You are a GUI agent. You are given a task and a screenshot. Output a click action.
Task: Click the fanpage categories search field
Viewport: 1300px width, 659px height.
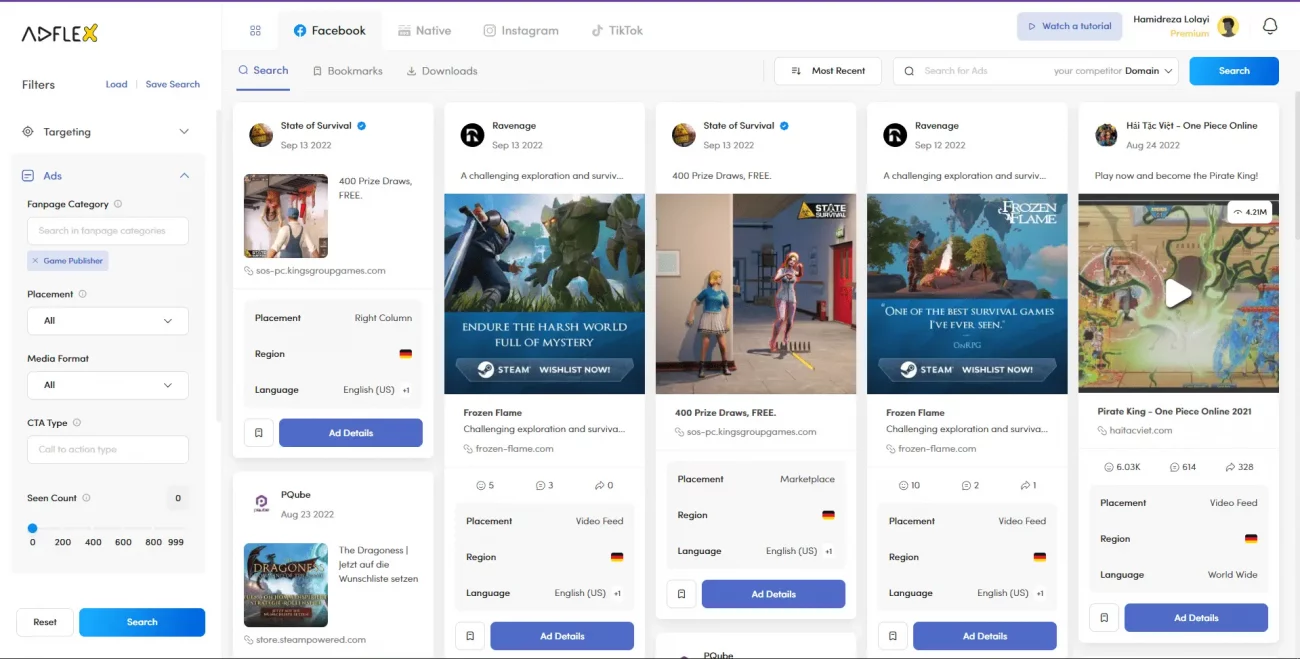(x=108, y=231)
